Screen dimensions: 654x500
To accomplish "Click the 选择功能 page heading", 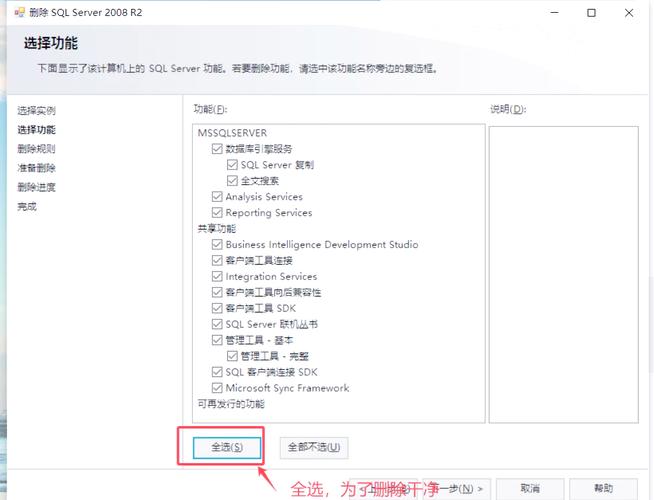I will tap(51, 43).
